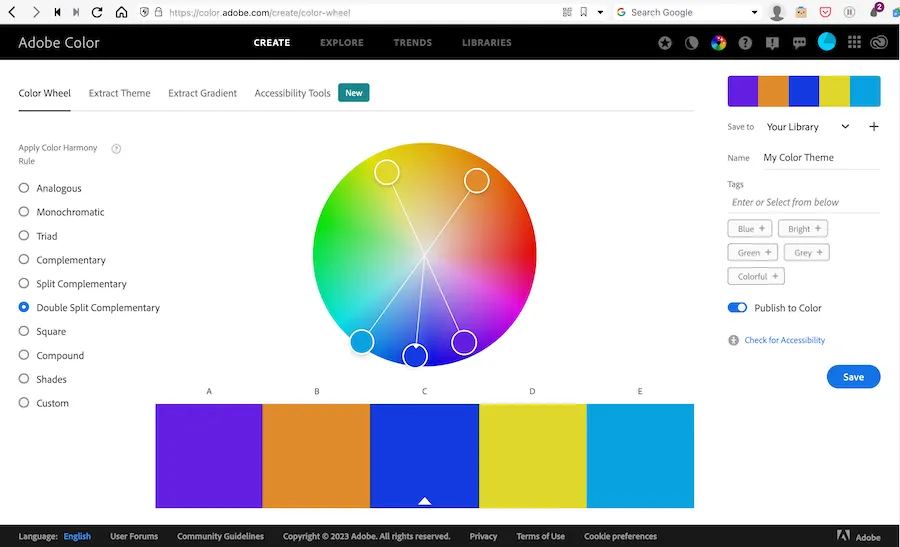Open the EXPLORE menu
The image size is (900, 547).
[342, 42]
